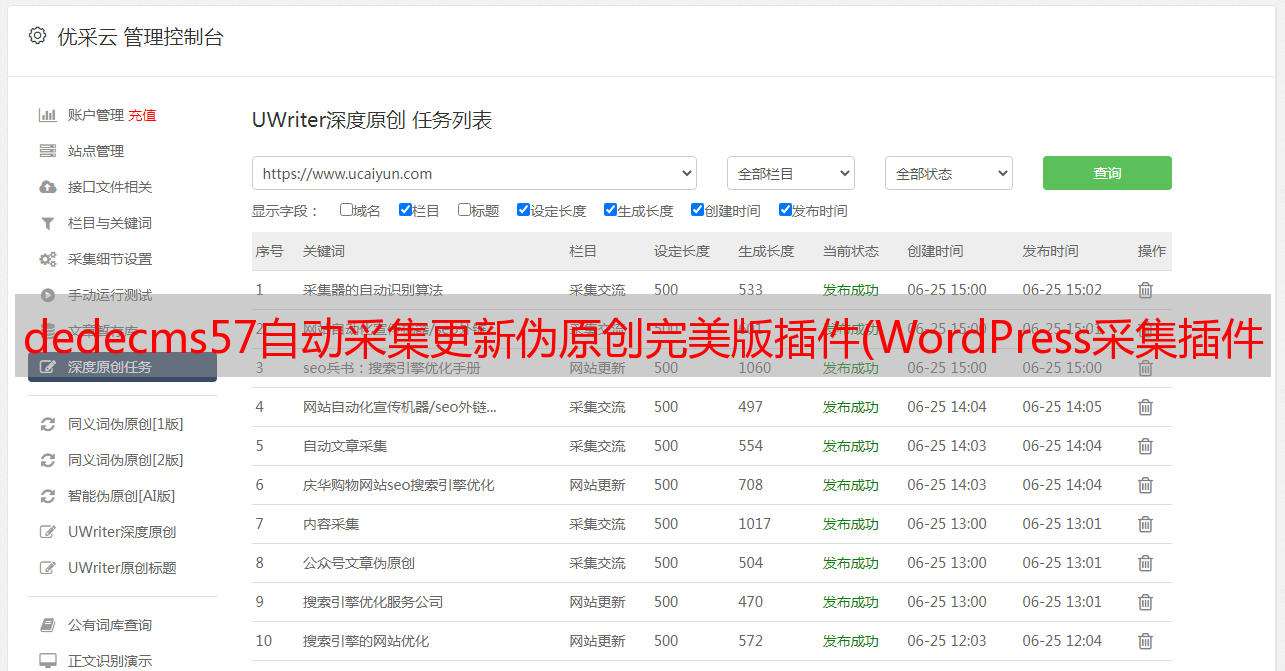The image size is (1285, 671).
Task: Click the play icon for 手动运行测试
Action: coord(47,295)
